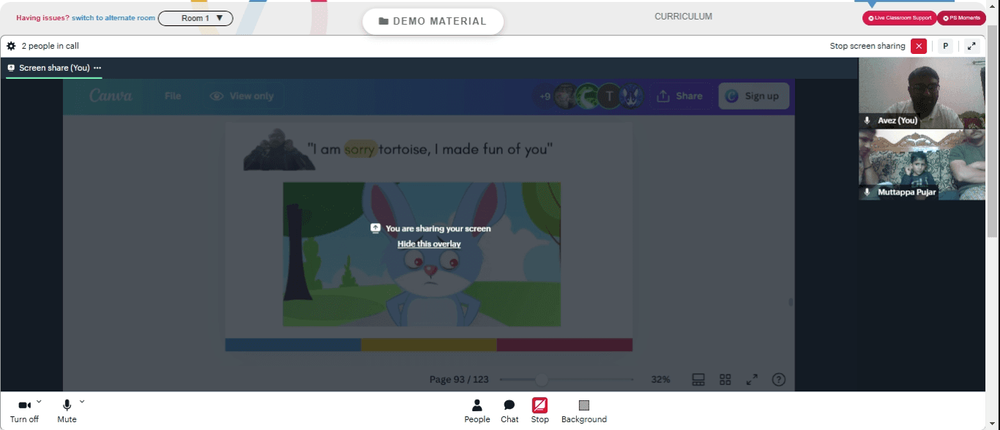1000x430 pixels.
Task: Stop screen sharing with red X button
Action: click(x=918, y=46)
